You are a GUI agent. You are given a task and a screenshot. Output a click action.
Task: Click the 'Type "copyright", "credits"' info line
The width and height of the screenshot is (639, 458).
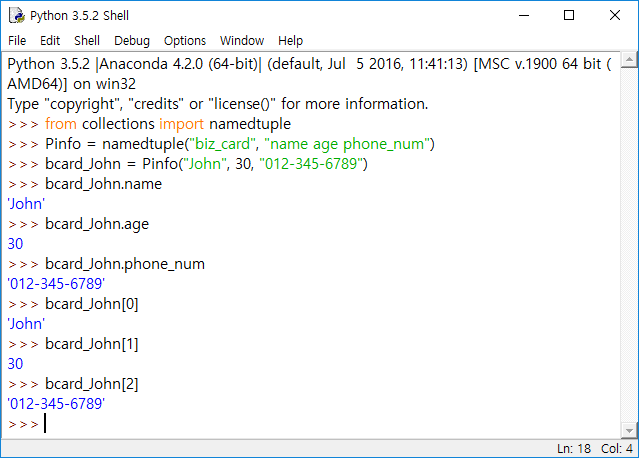click(x=218, y=104)
